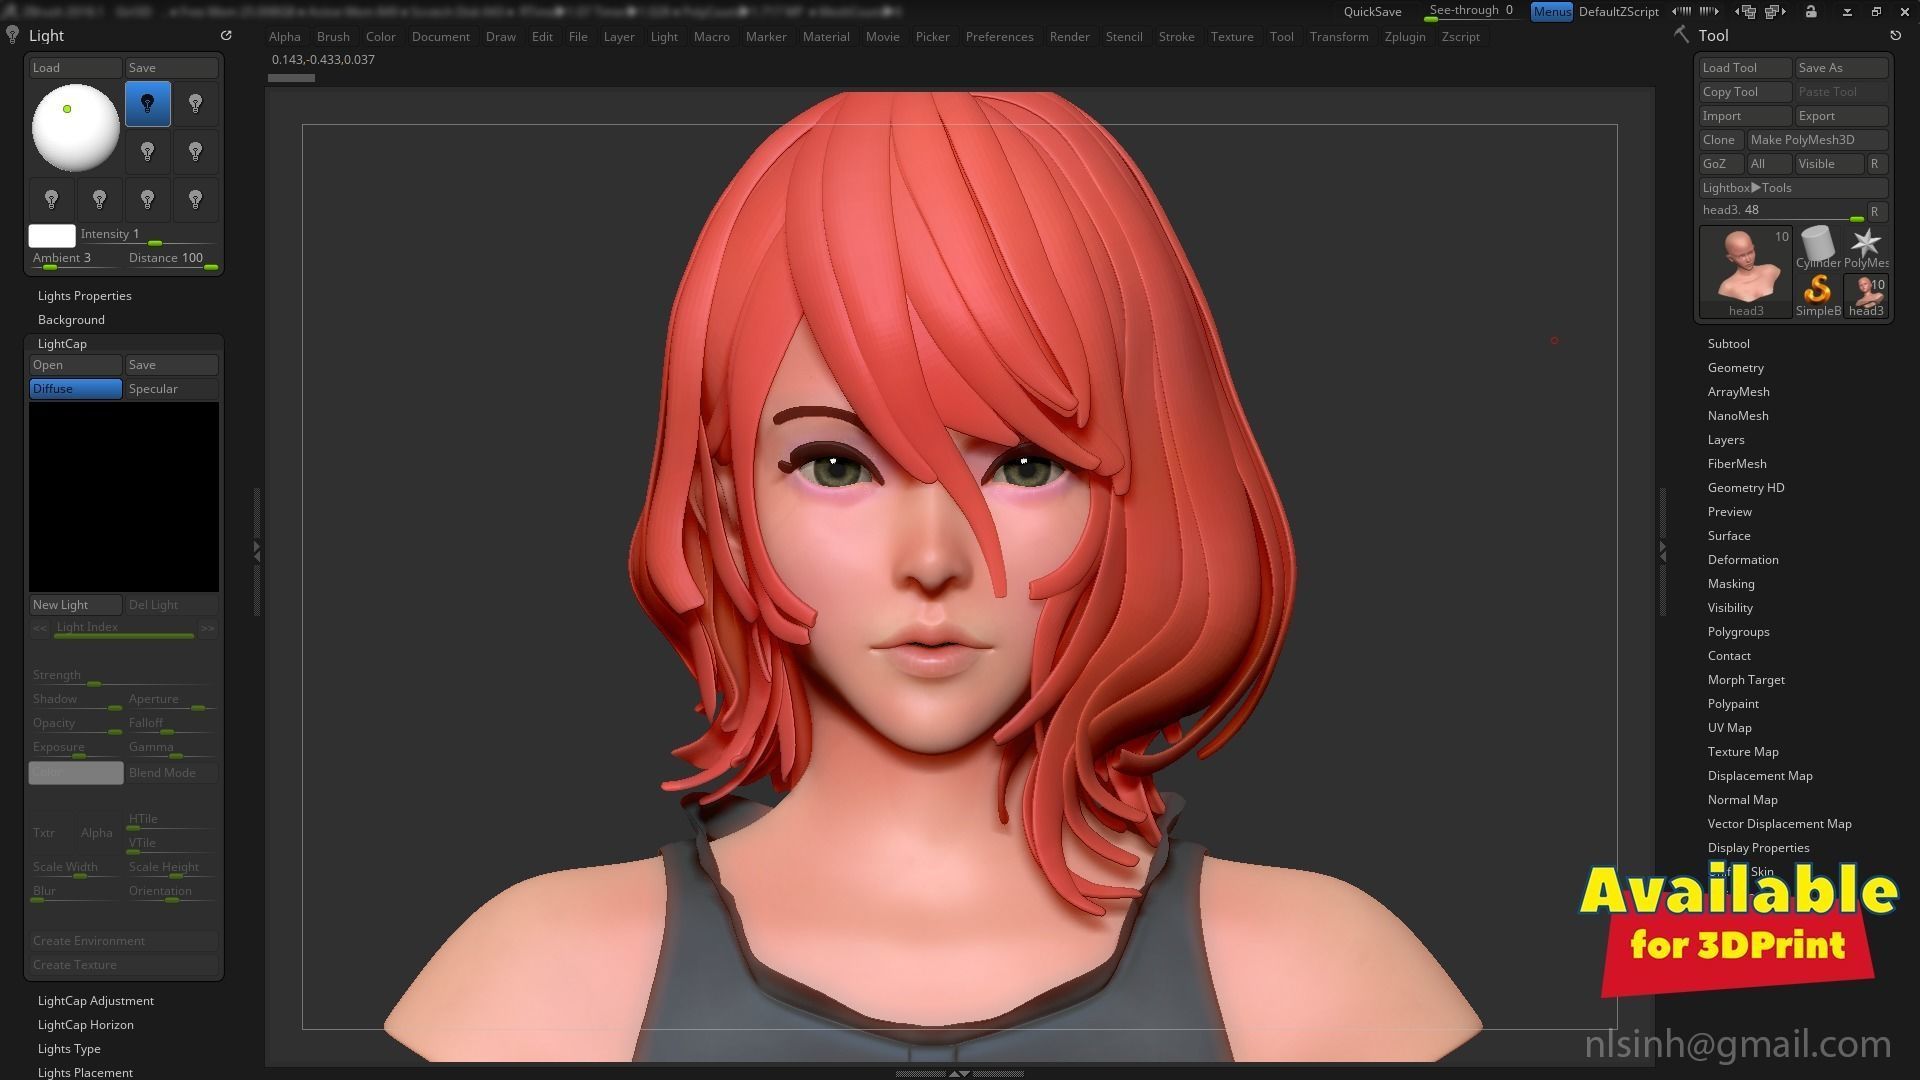Expand the Subtool section
Screen dimensions: 1920x1080
[x=1728, y=344]
